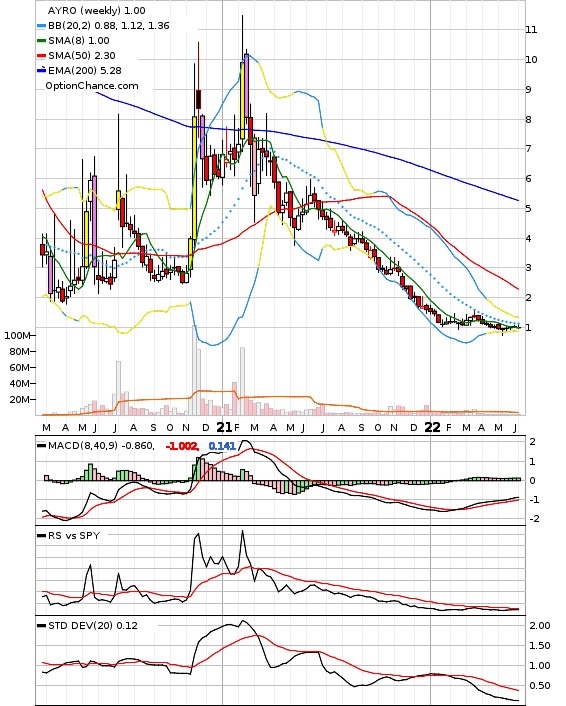The image size is (566, 706).
Task: Click the black MACD legend line marker
Action: (x=41, y=446)
